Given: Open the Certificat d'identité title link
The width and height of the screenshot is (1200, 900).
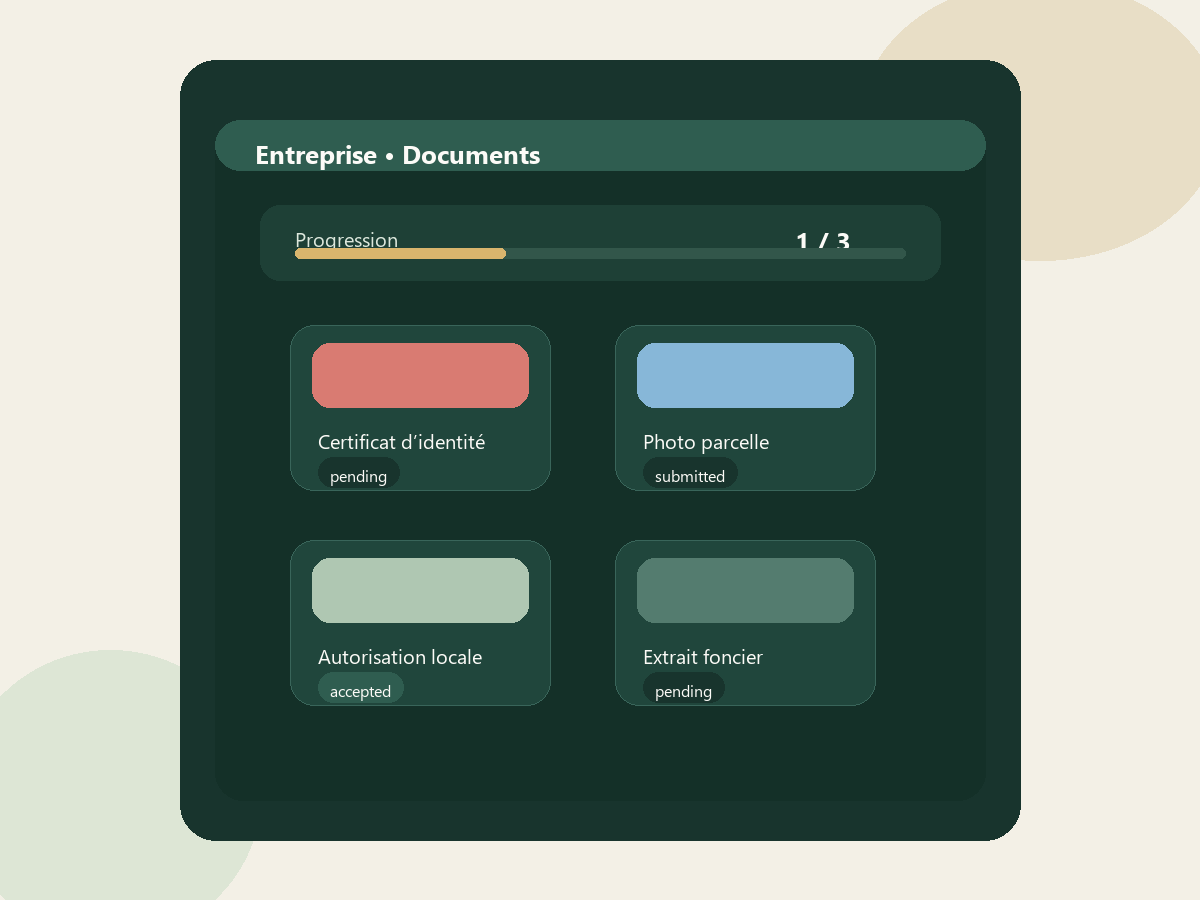Looking at the screenshot, I should click(x=401, y=442).
